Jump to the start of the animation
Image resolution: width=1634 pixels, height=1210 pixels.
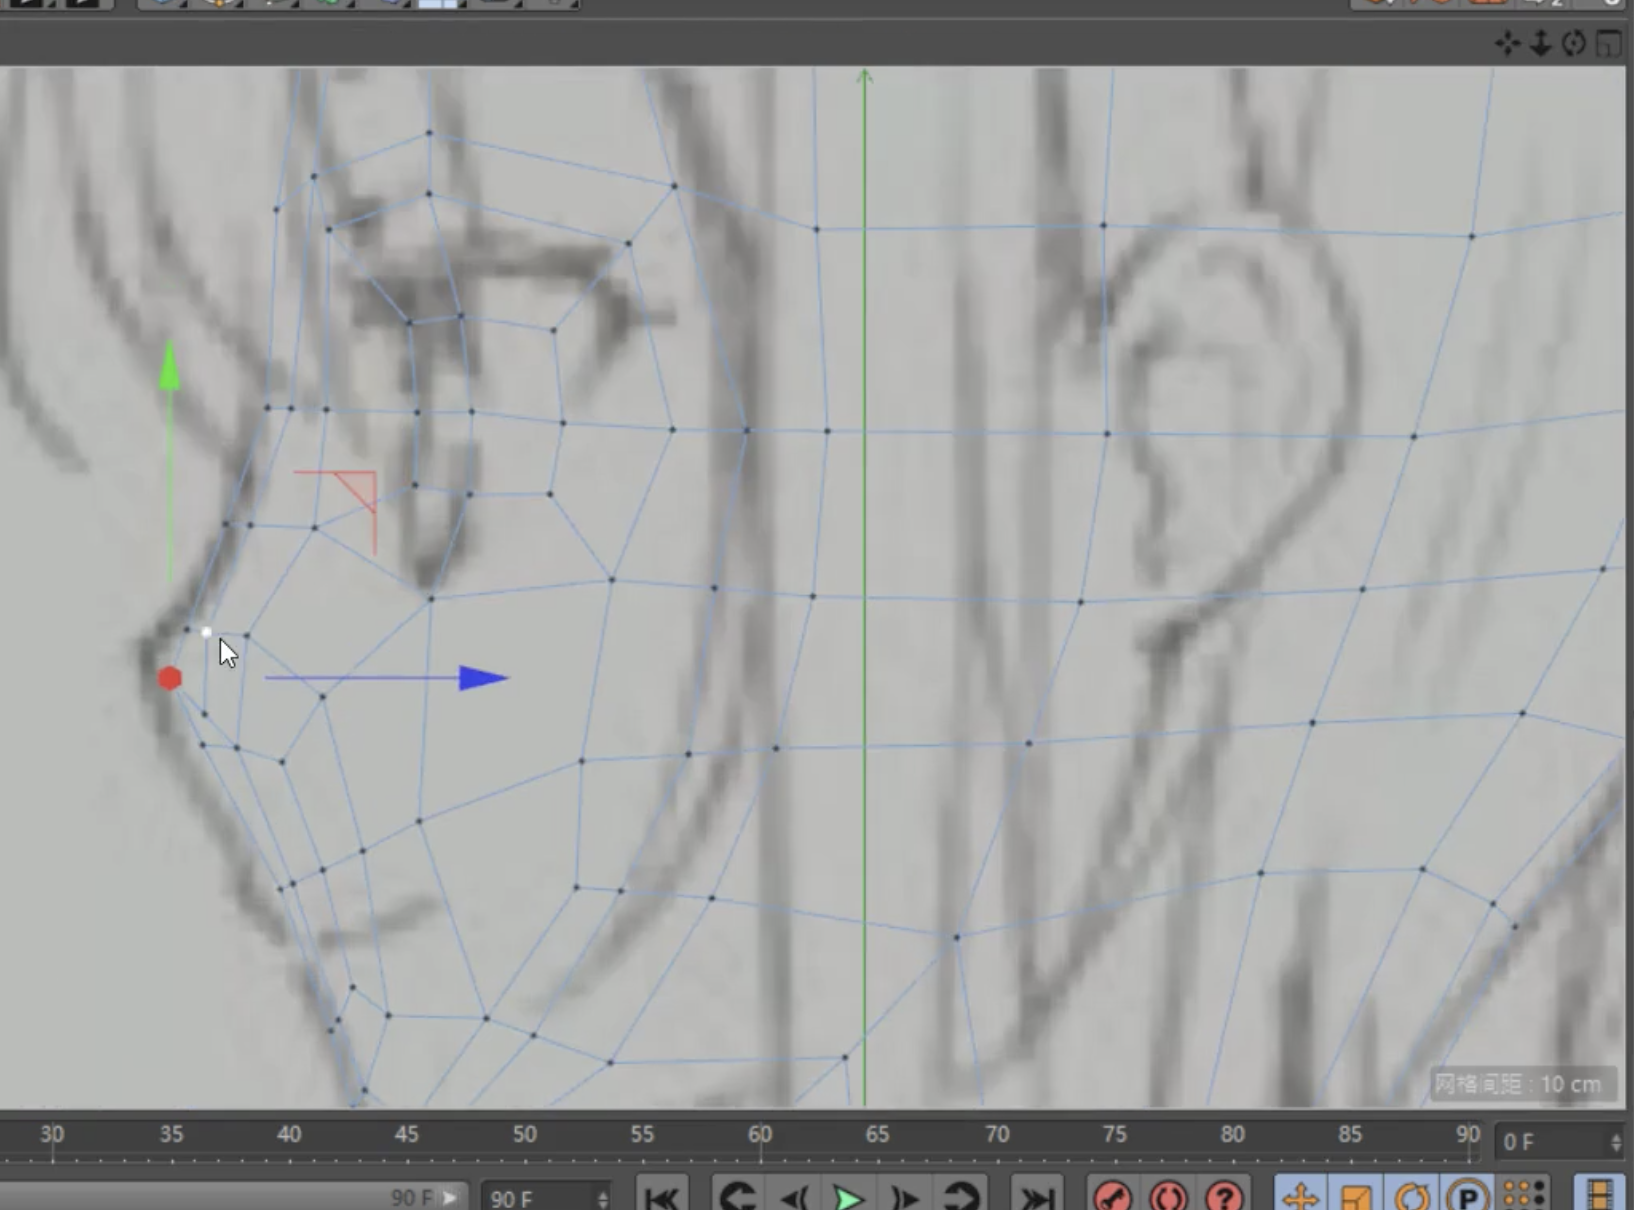(x=661, y=1197)
